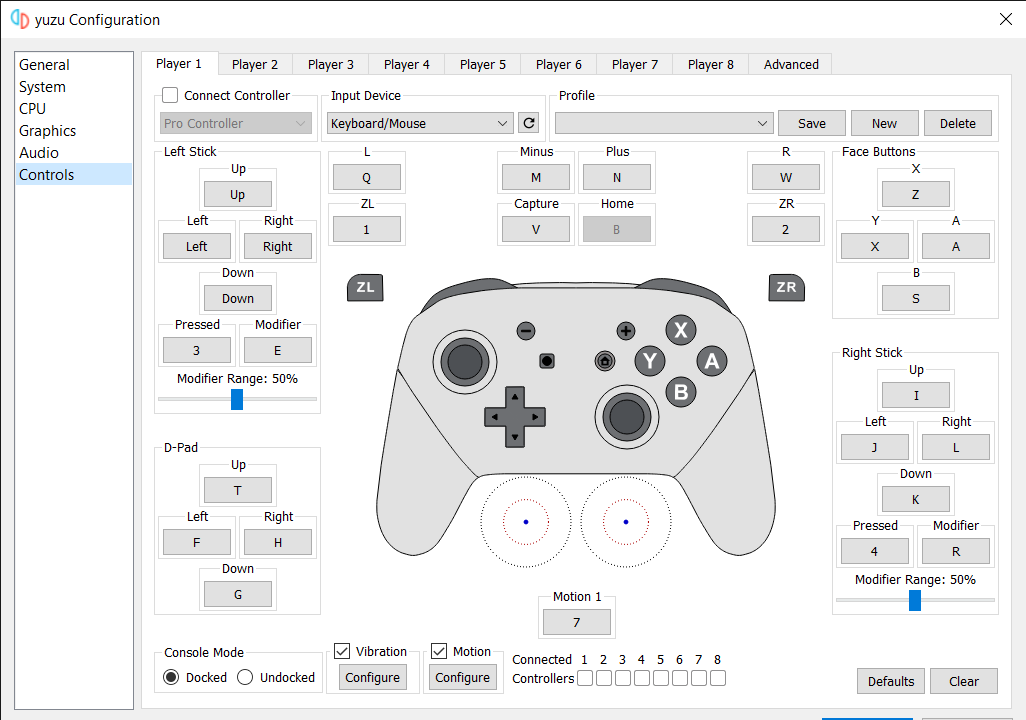Adjust the Left Stick modifier range slider
Image resolution: width=1026 pixels, height=720 pixels.
(237, 399)
